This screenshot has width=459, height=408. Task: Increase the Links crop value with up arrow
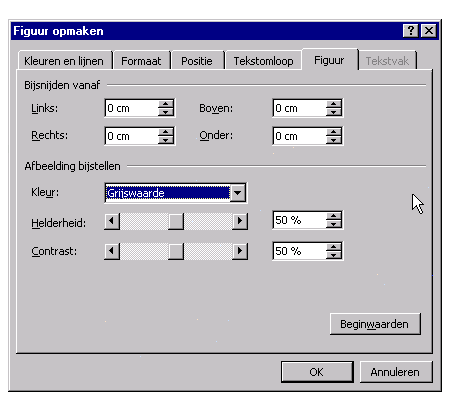(x=166, y=104)
